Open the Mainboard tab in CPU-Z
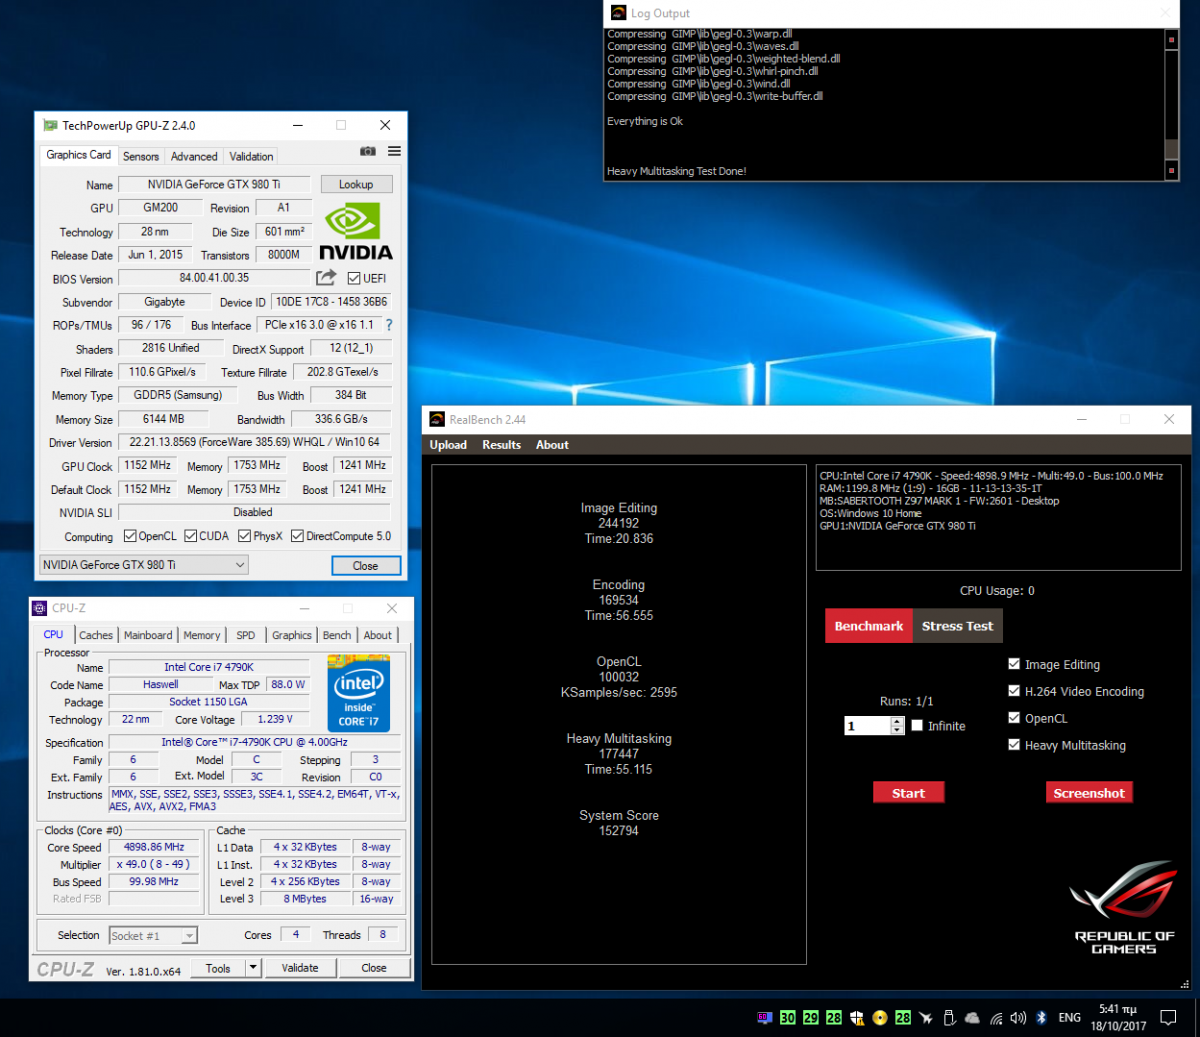Screen dimensions: 1200x1037 tap(148, 635)
